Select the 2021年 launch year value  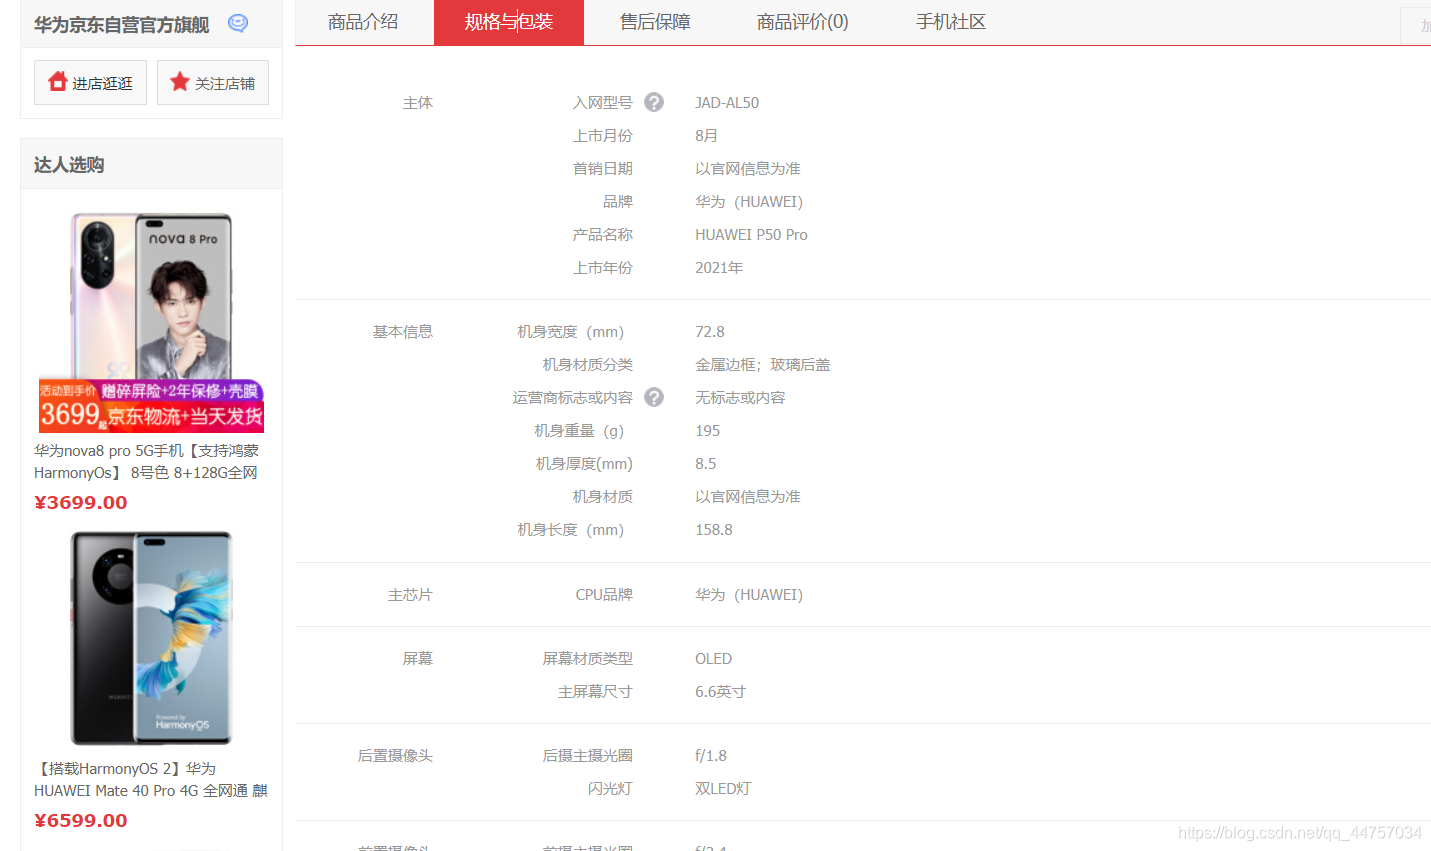(719, 268)
